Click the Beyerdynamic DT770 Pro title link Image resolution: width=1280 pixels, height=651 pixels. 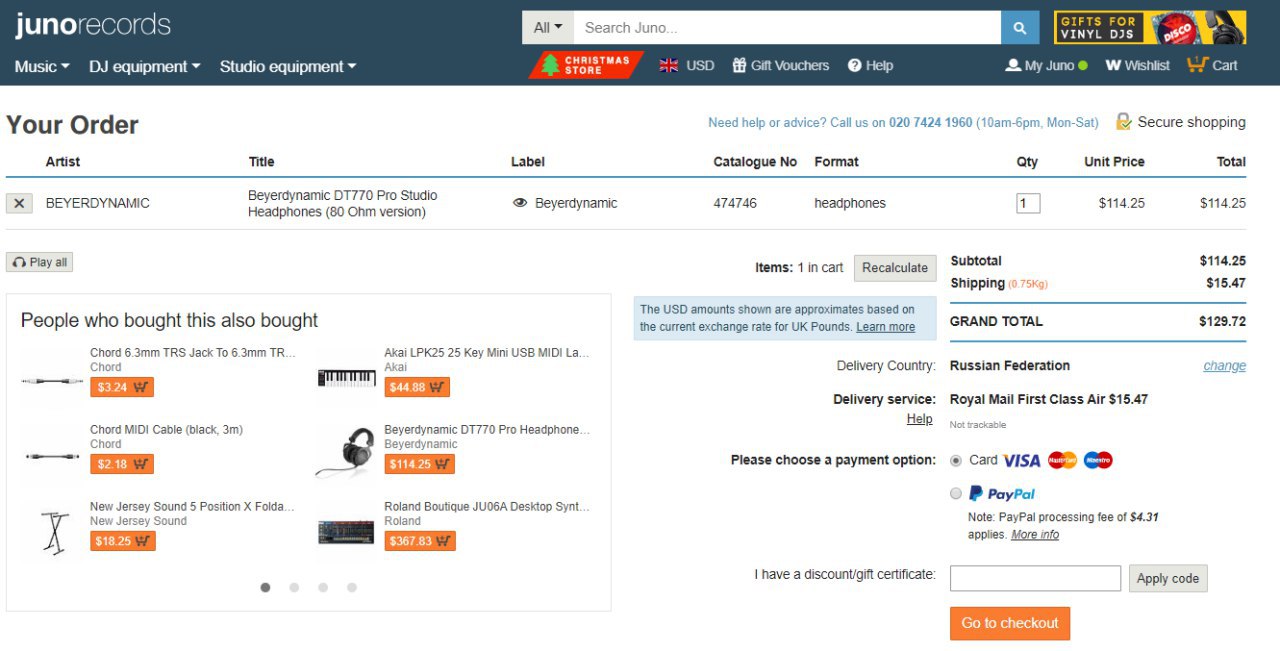(x=343, y=203)
